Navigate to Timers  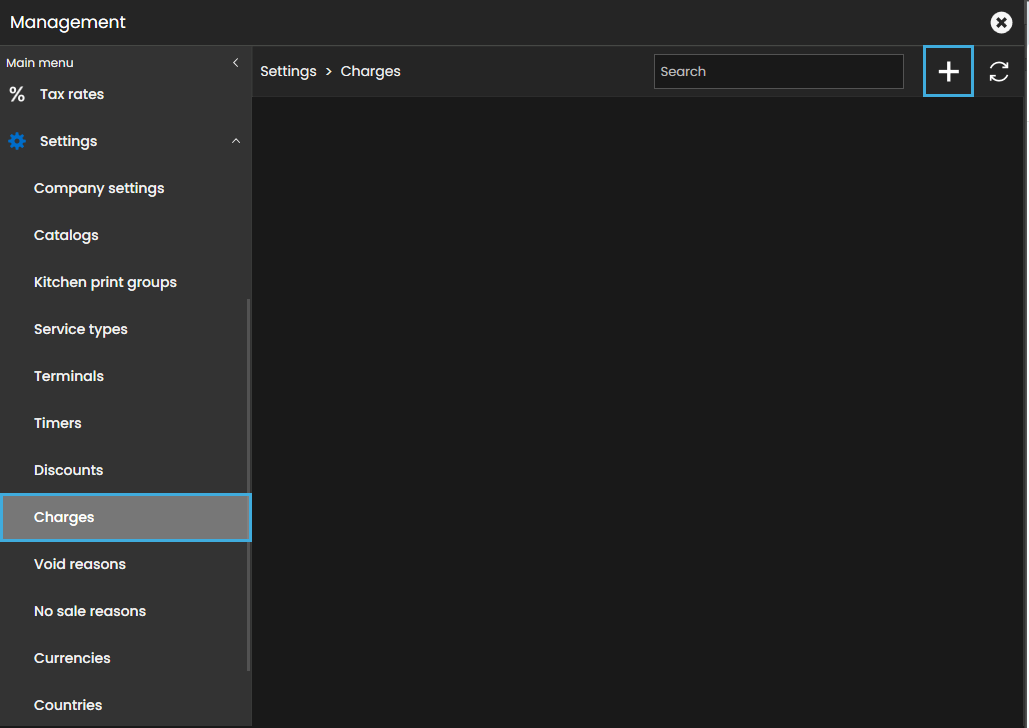[x=58, y=423]
